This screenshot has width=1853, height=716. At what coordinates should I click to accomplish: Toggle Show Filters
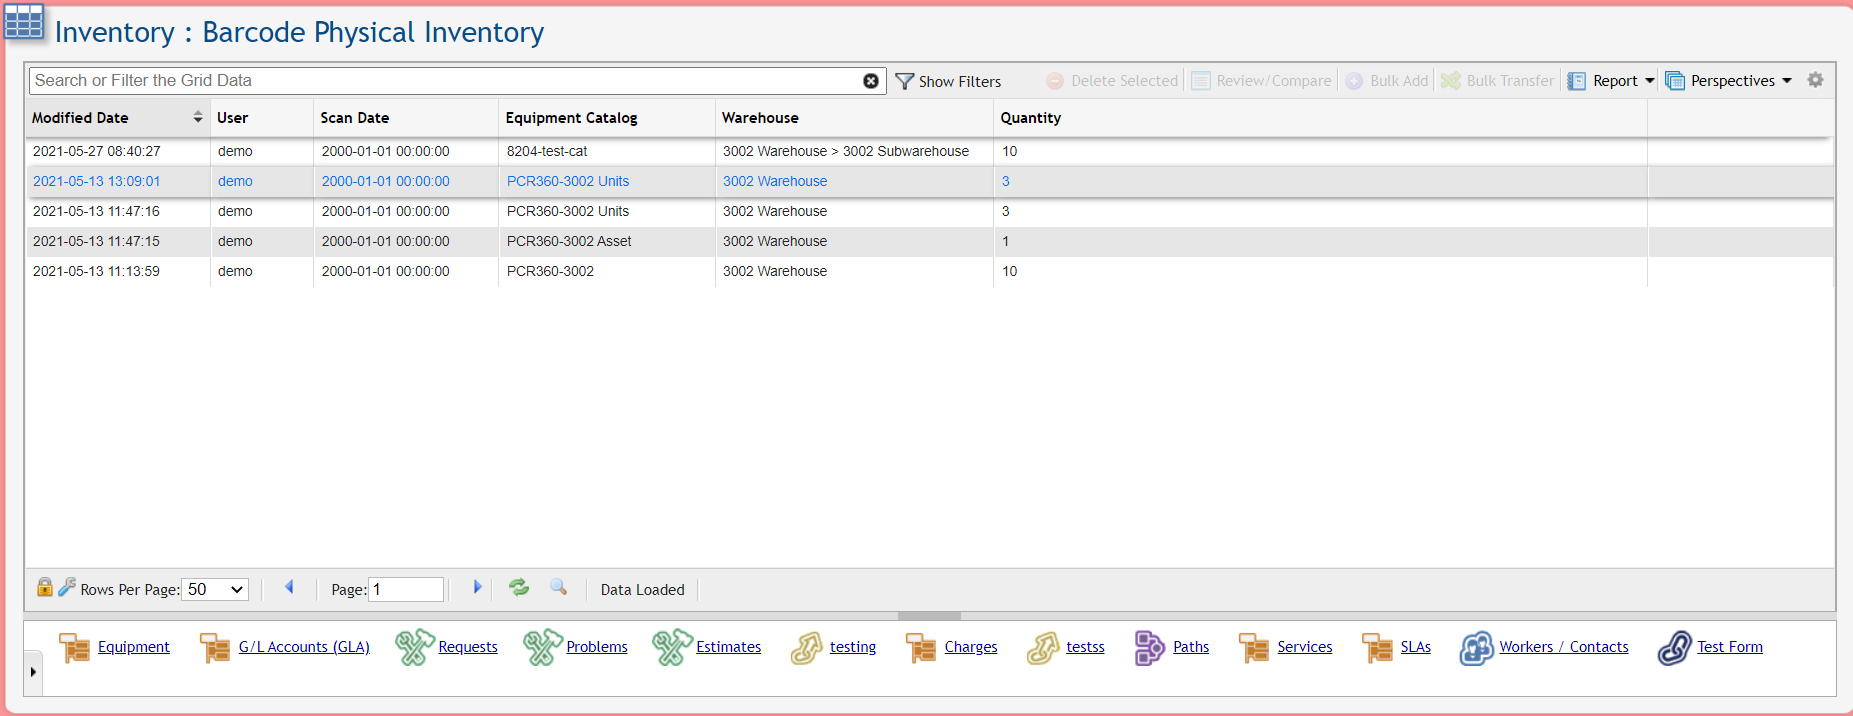tap(948, 81)
